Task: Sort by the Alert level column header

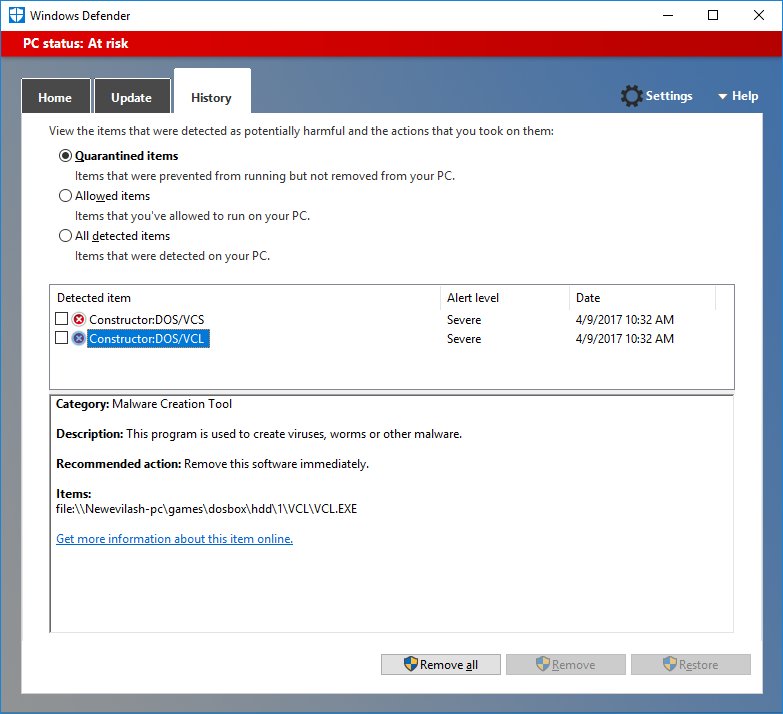Action: tap(505, 298)
